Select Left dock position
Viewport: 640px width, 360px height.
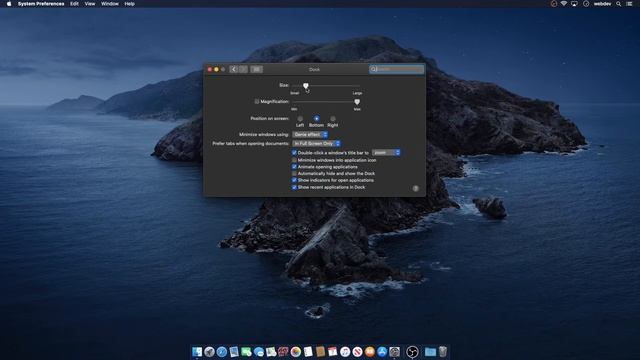point(300,118)
